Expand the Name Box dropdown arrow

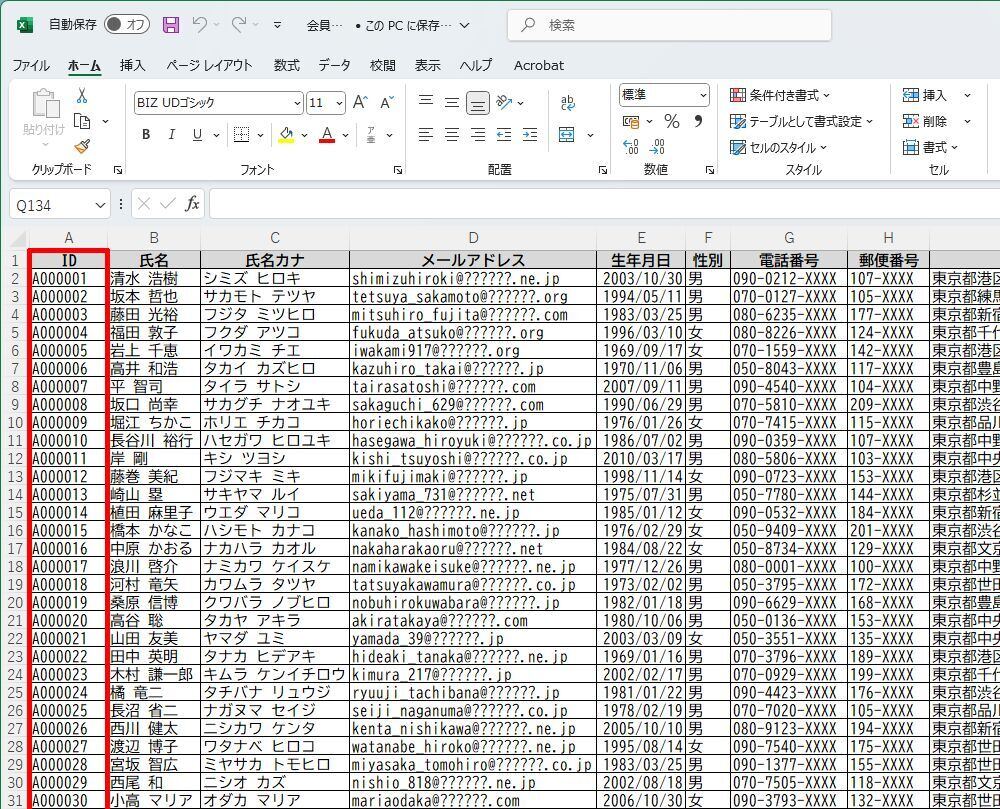[x=99, y=205]
